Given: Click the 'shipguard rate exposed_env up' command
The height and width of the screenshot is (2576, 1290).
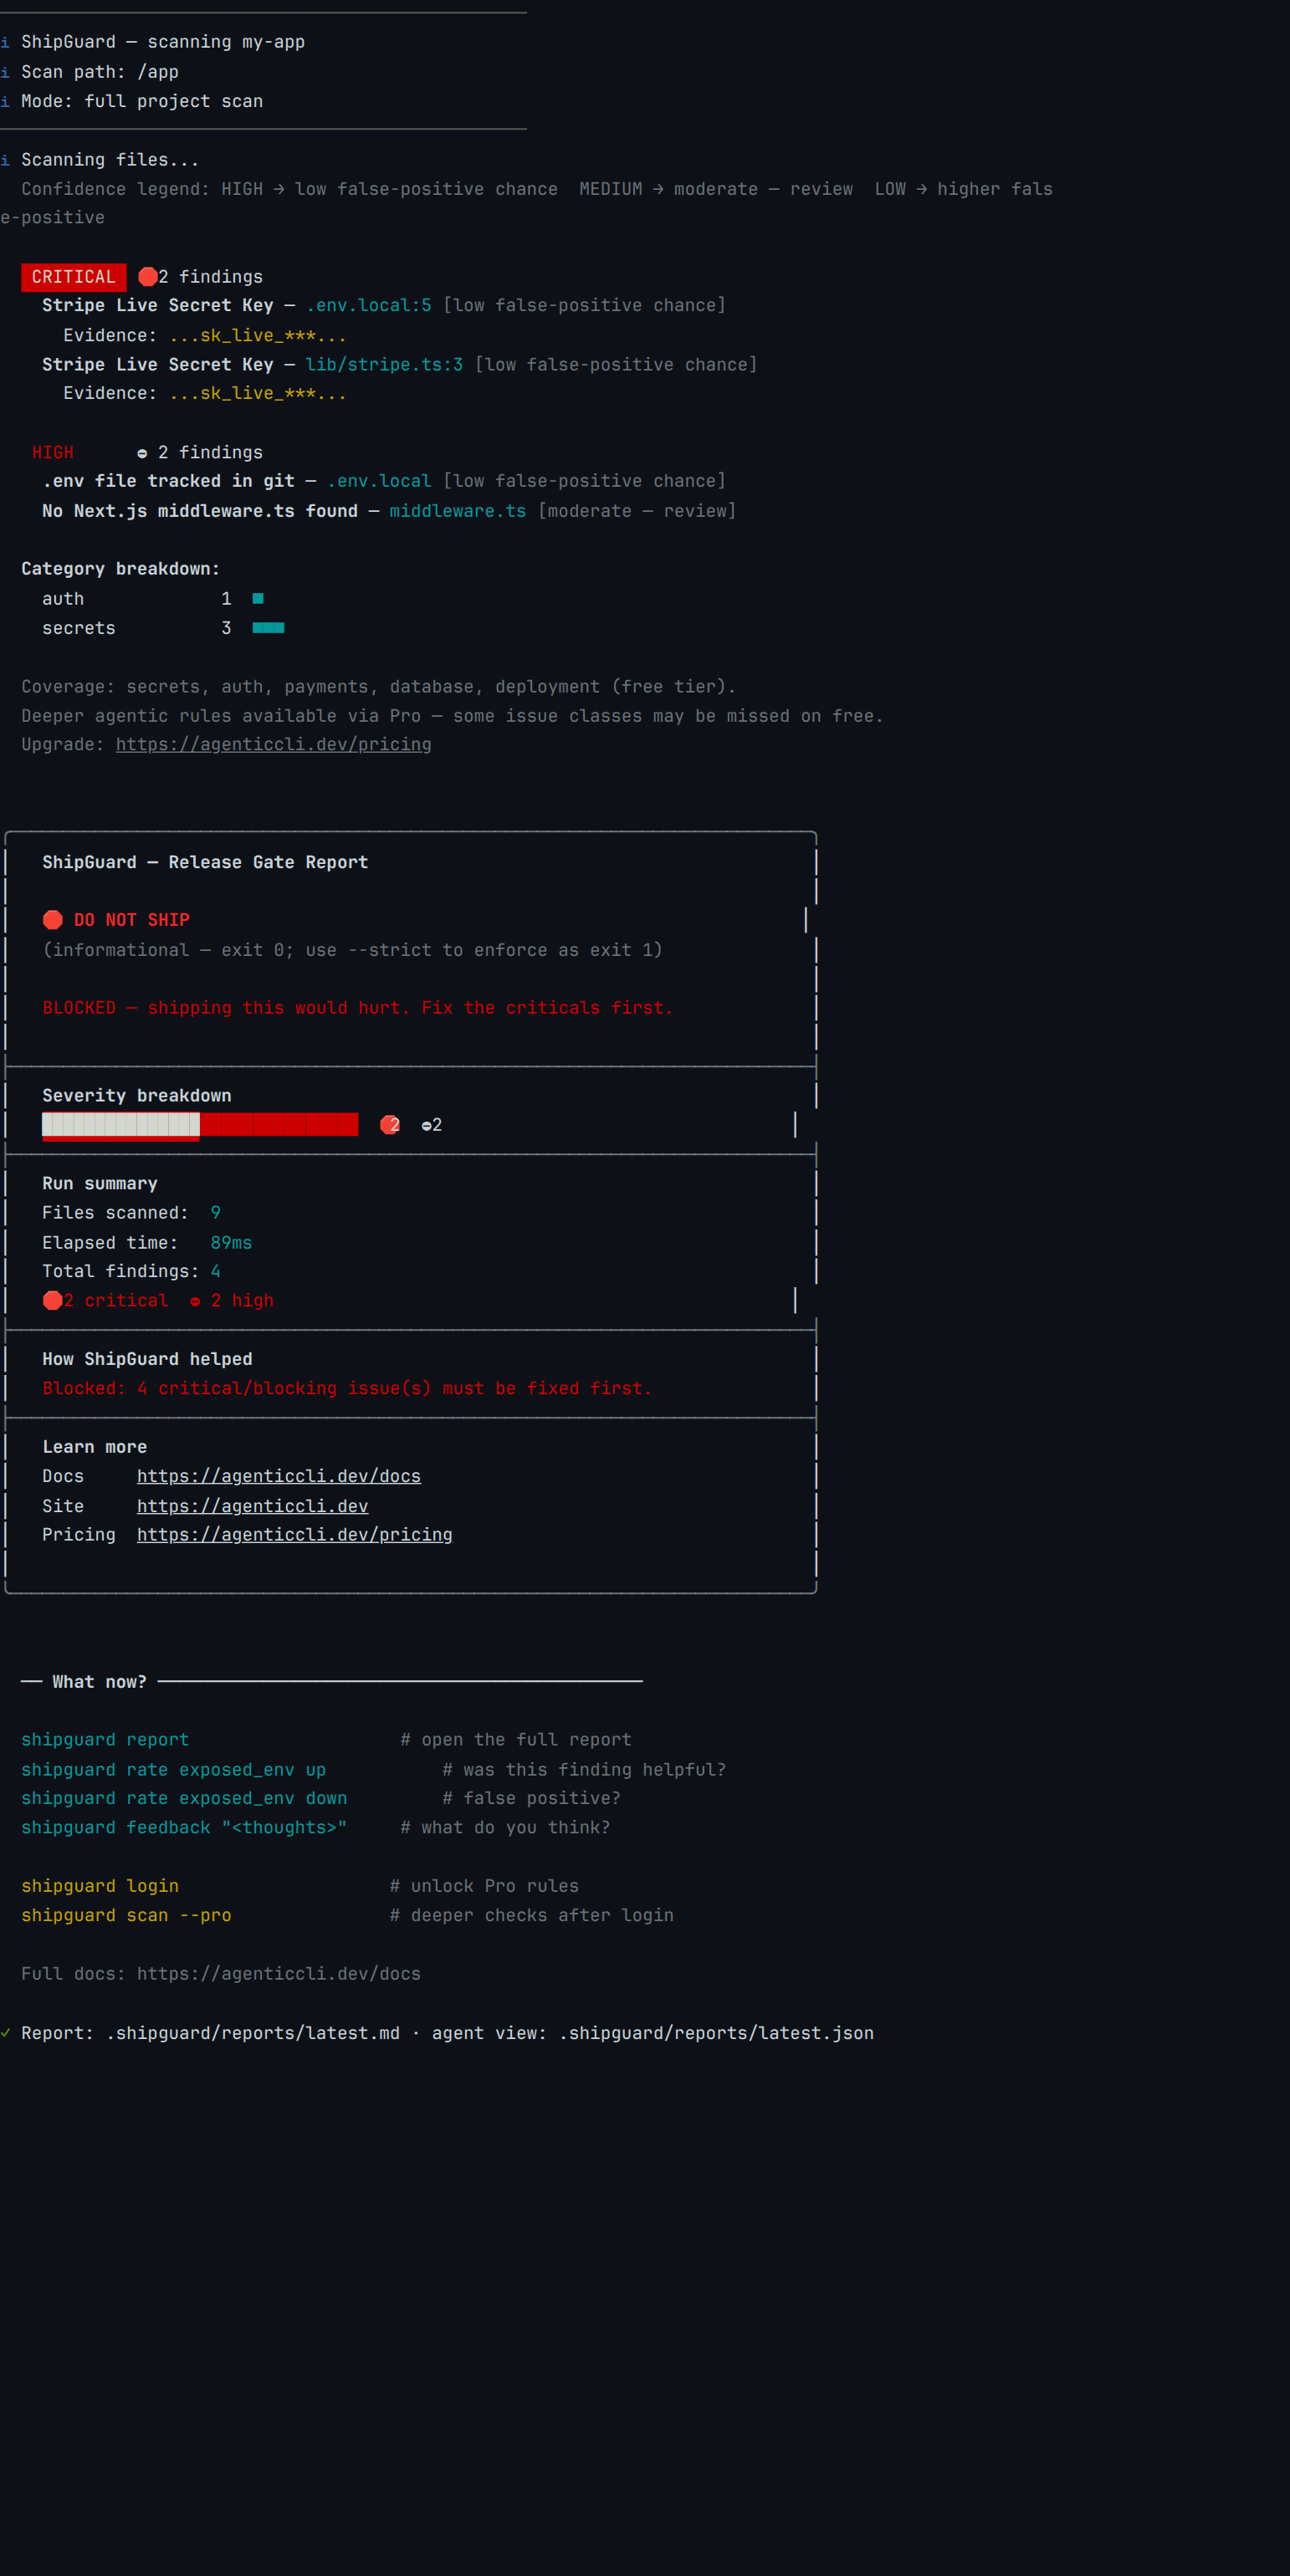Looking at the screenshot, I should click(x=174, y=1769).
